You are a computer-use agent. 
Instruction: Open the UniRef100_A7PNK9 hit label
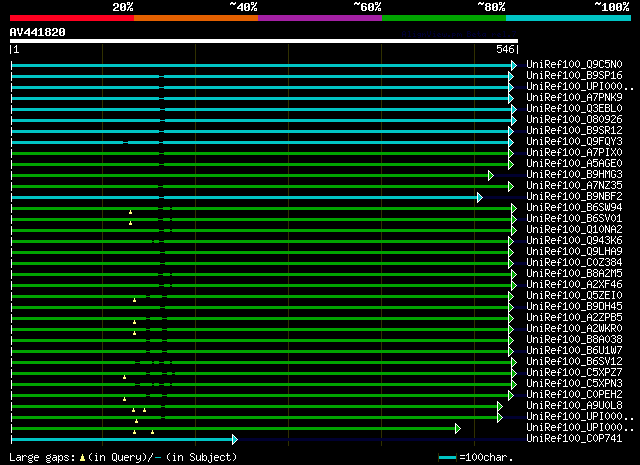click(x=574, y=98)
